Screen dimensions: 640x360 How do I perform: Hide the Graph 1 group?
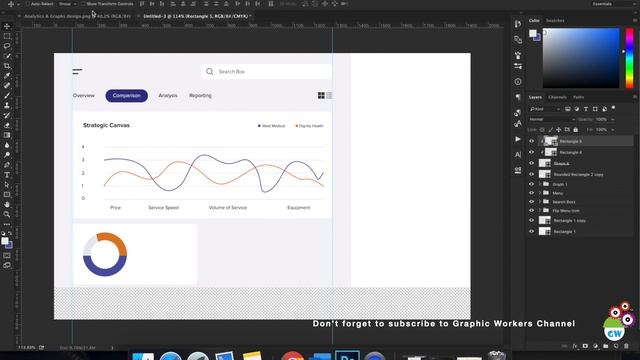(x=531, y=184)
